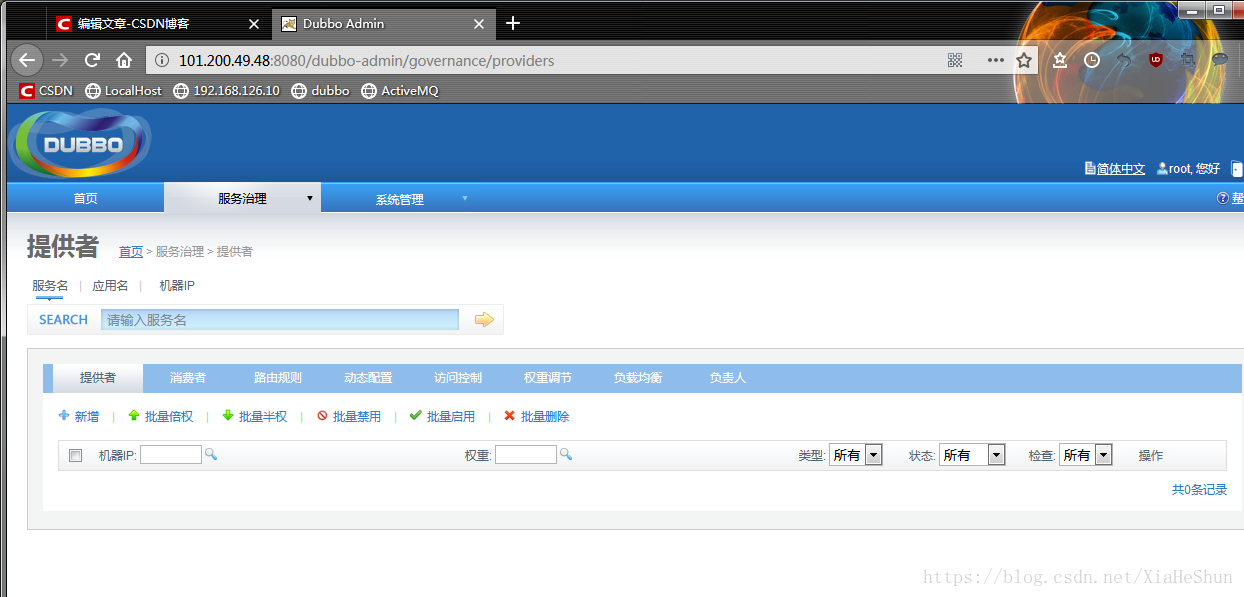This screenshot has width=1244, height=597.
Task: Select the 提供者 tab
Action: (98, 378)
